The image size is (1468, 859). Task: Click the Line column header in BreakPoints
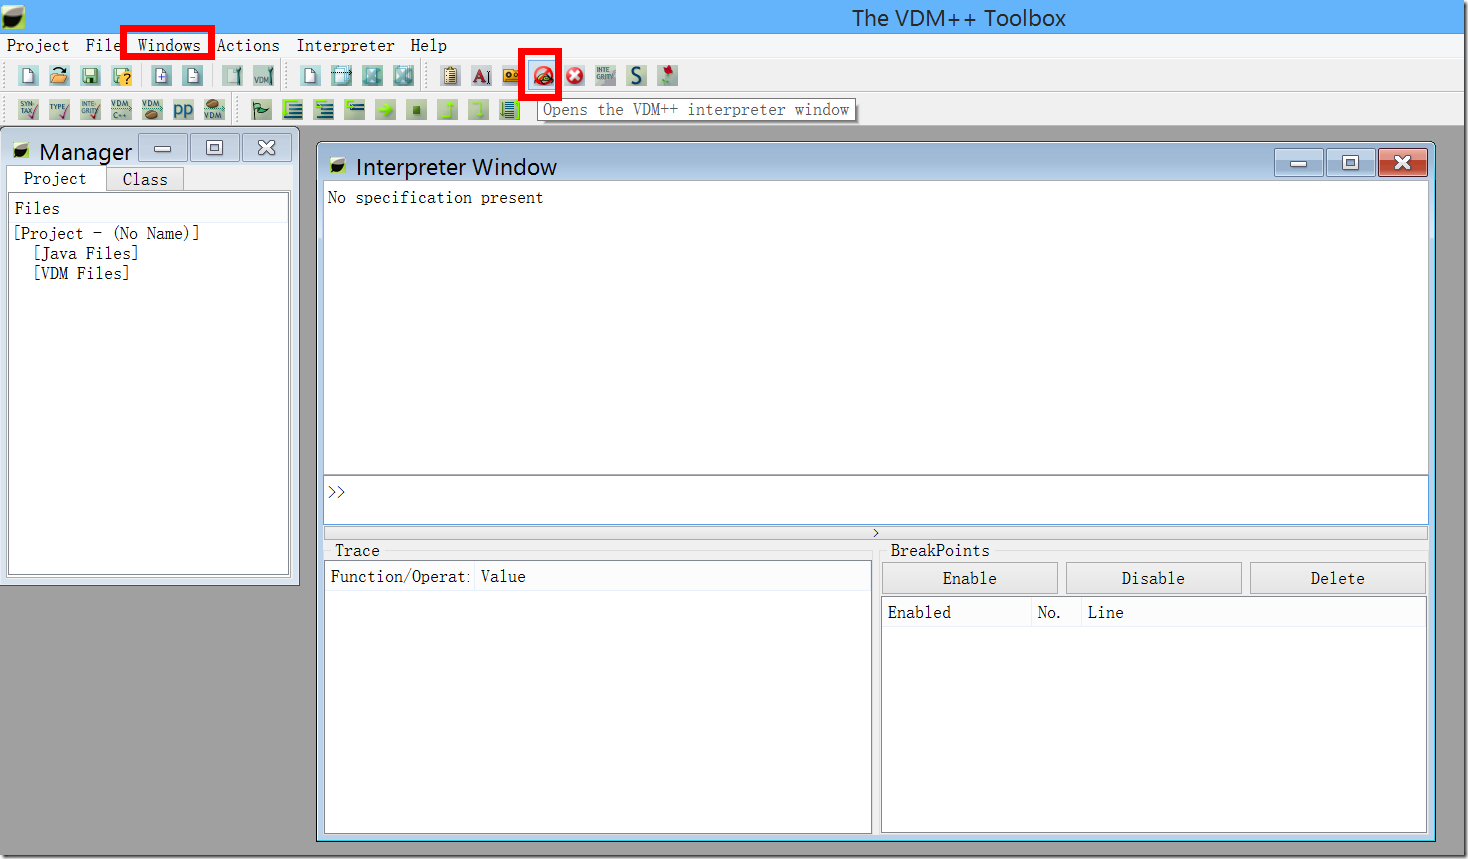click(x=1254, y=612)
